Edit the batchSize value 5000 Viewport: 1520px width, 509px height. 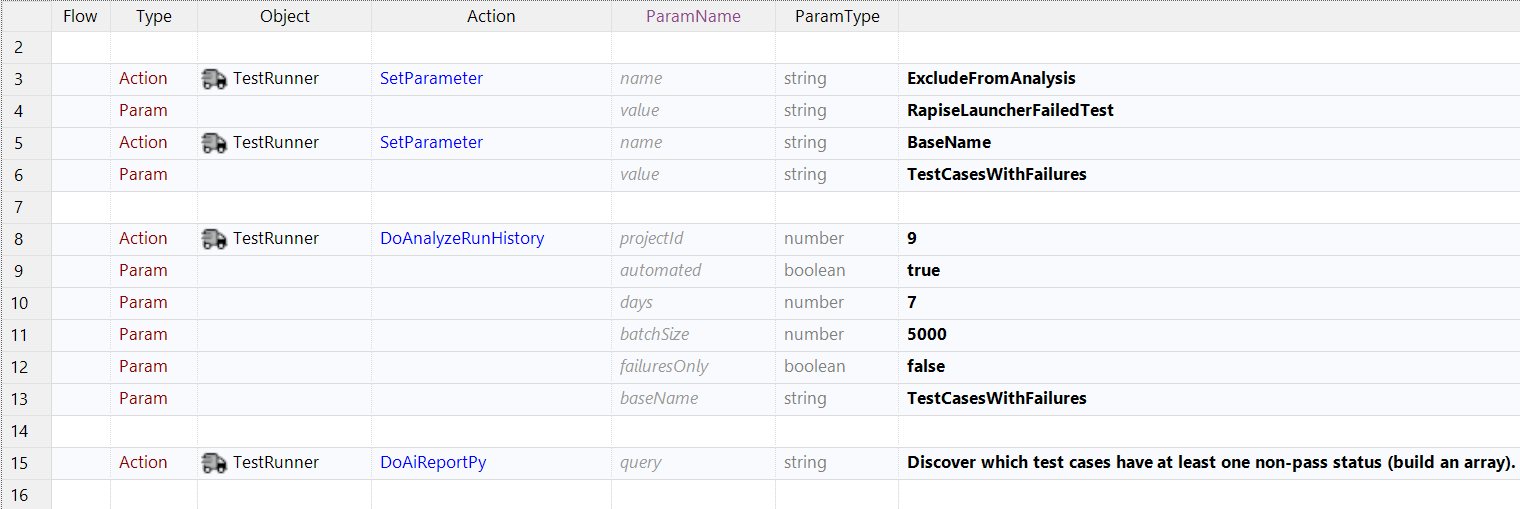927,335
